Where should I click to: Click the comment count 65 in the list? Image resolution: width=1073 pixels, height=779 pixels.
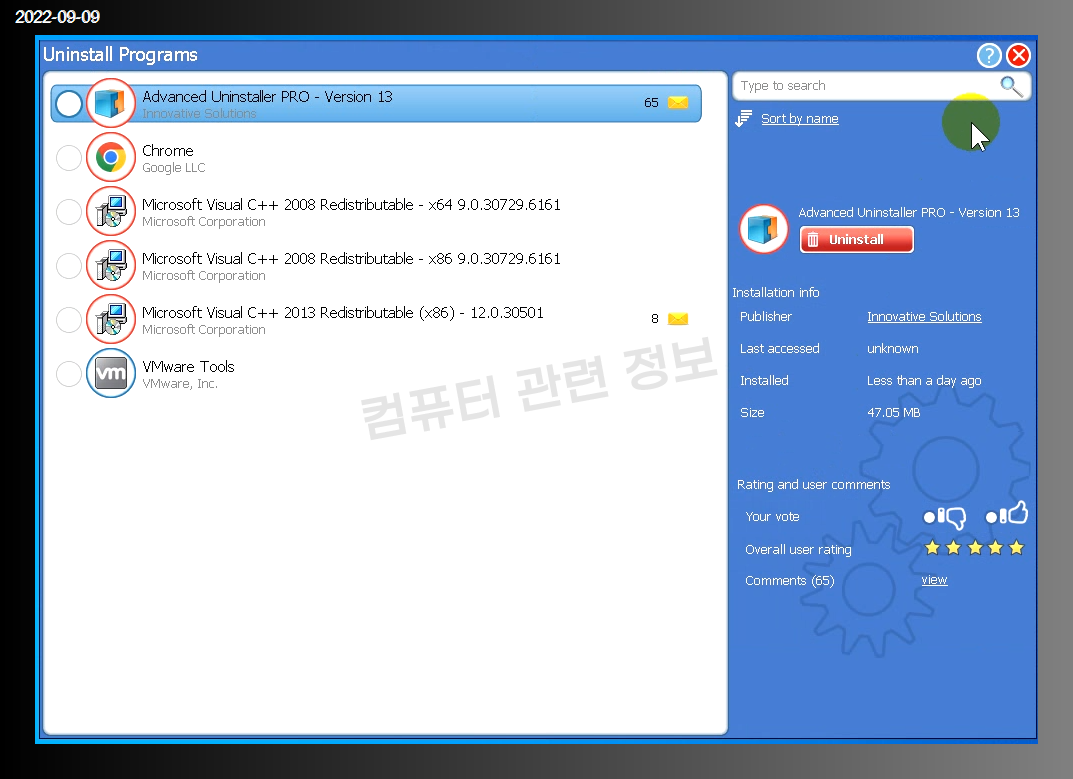point(651,103)
